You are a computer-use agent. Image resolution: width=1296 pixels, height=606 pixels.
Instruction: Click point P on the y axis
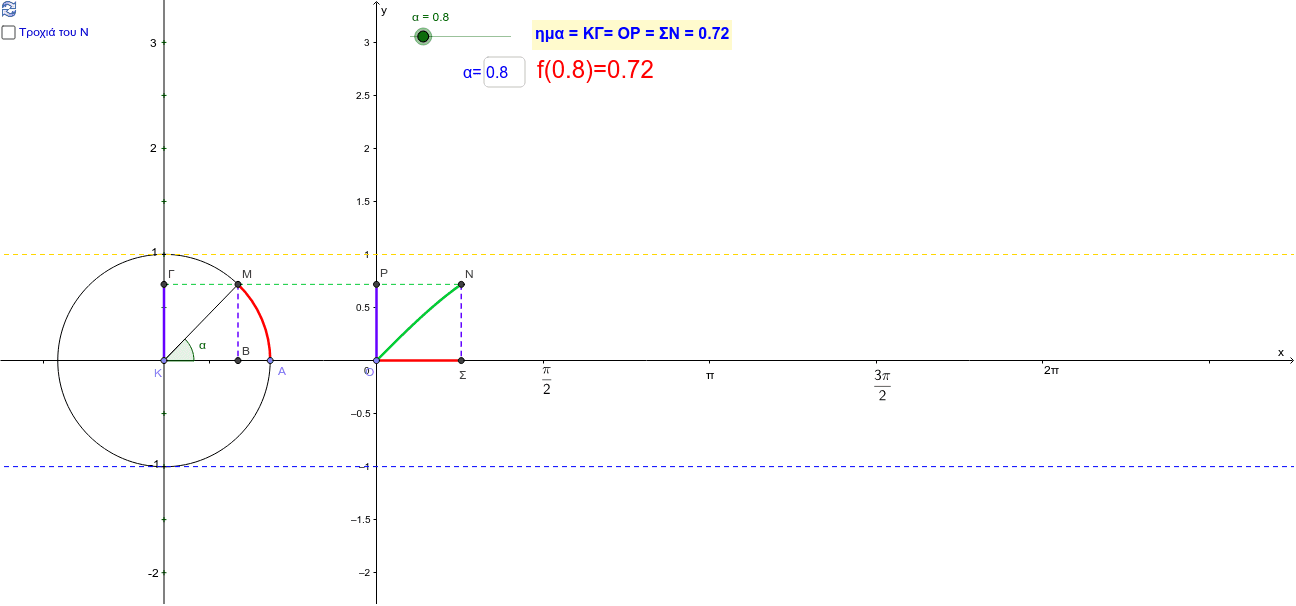click(376, 285)
